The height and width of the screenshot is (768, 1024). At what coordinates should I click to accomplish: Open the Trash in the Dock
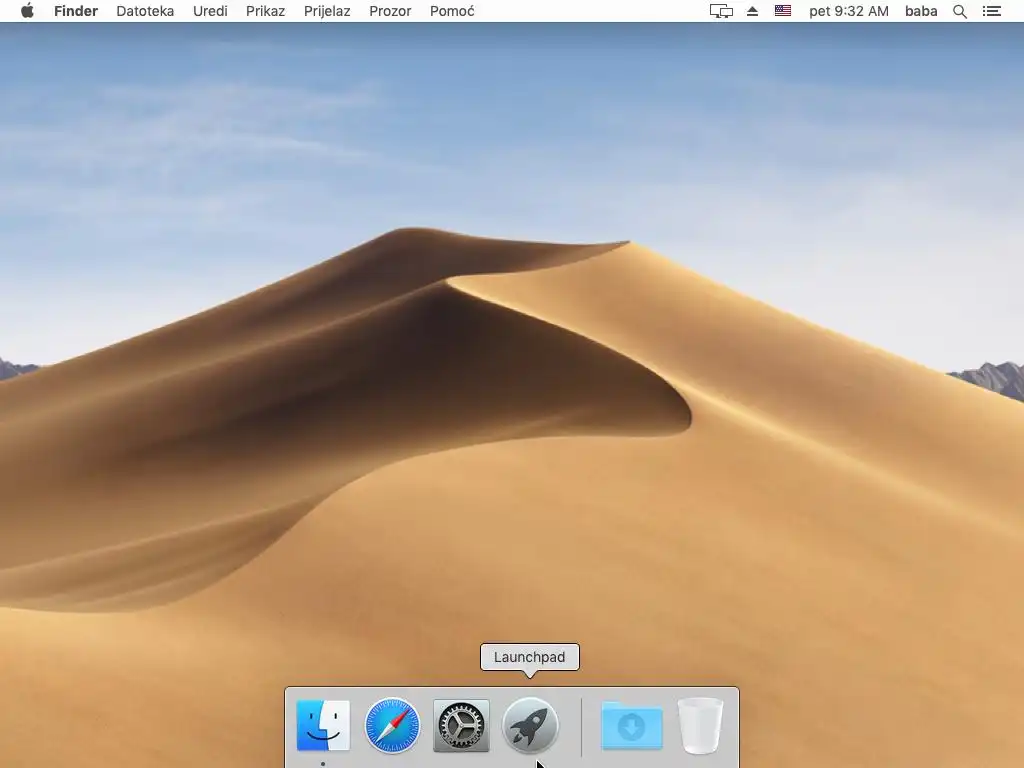pyautogui.click(x=700, y=725)
